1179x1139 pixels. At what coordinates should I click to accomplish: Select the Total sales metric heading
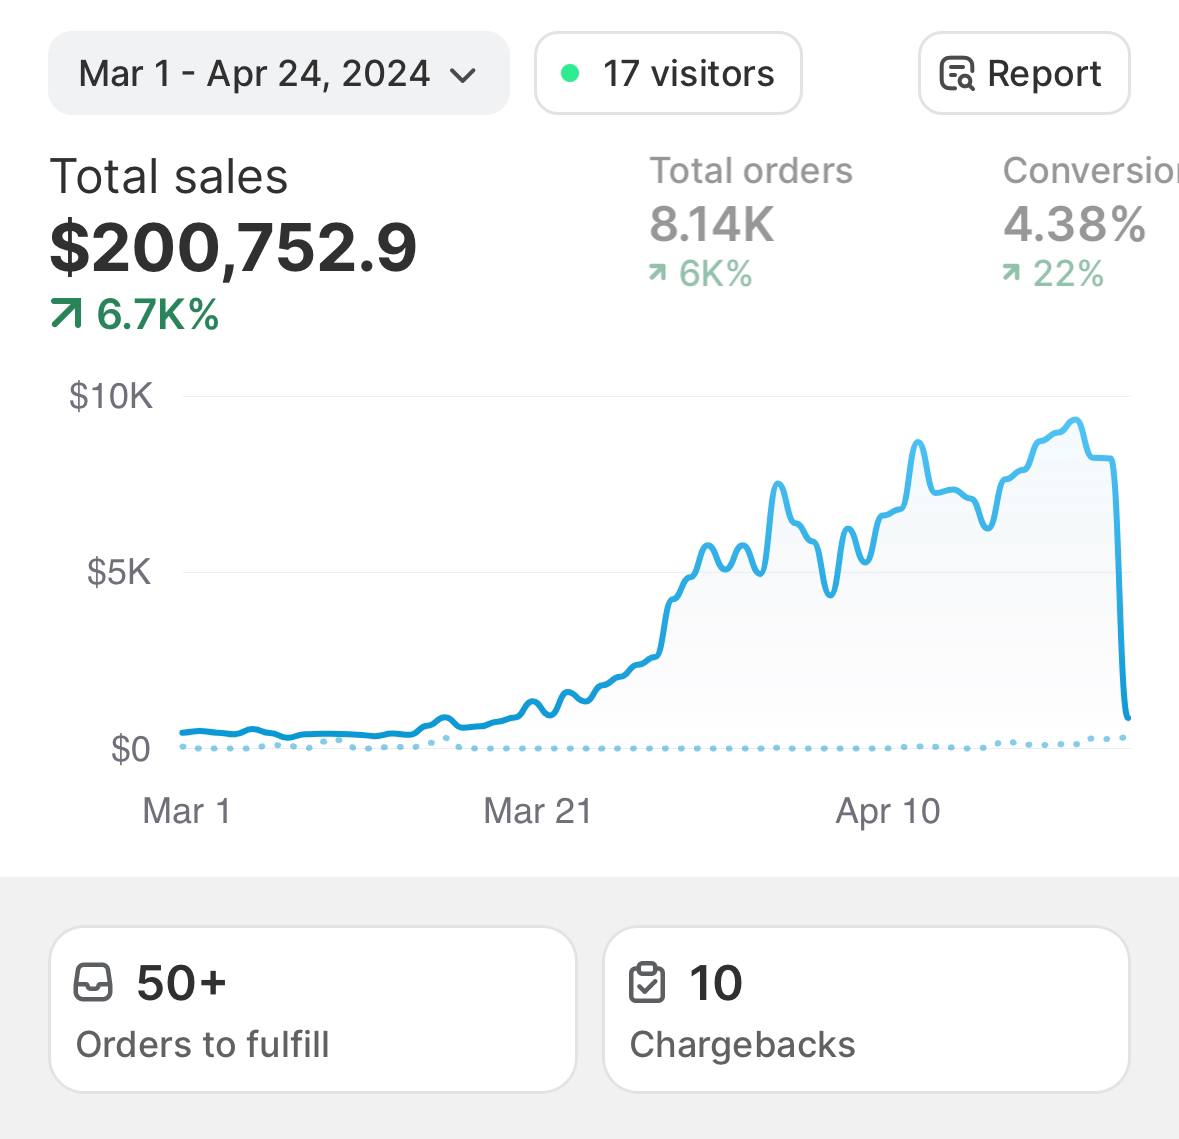pos(169,177)
